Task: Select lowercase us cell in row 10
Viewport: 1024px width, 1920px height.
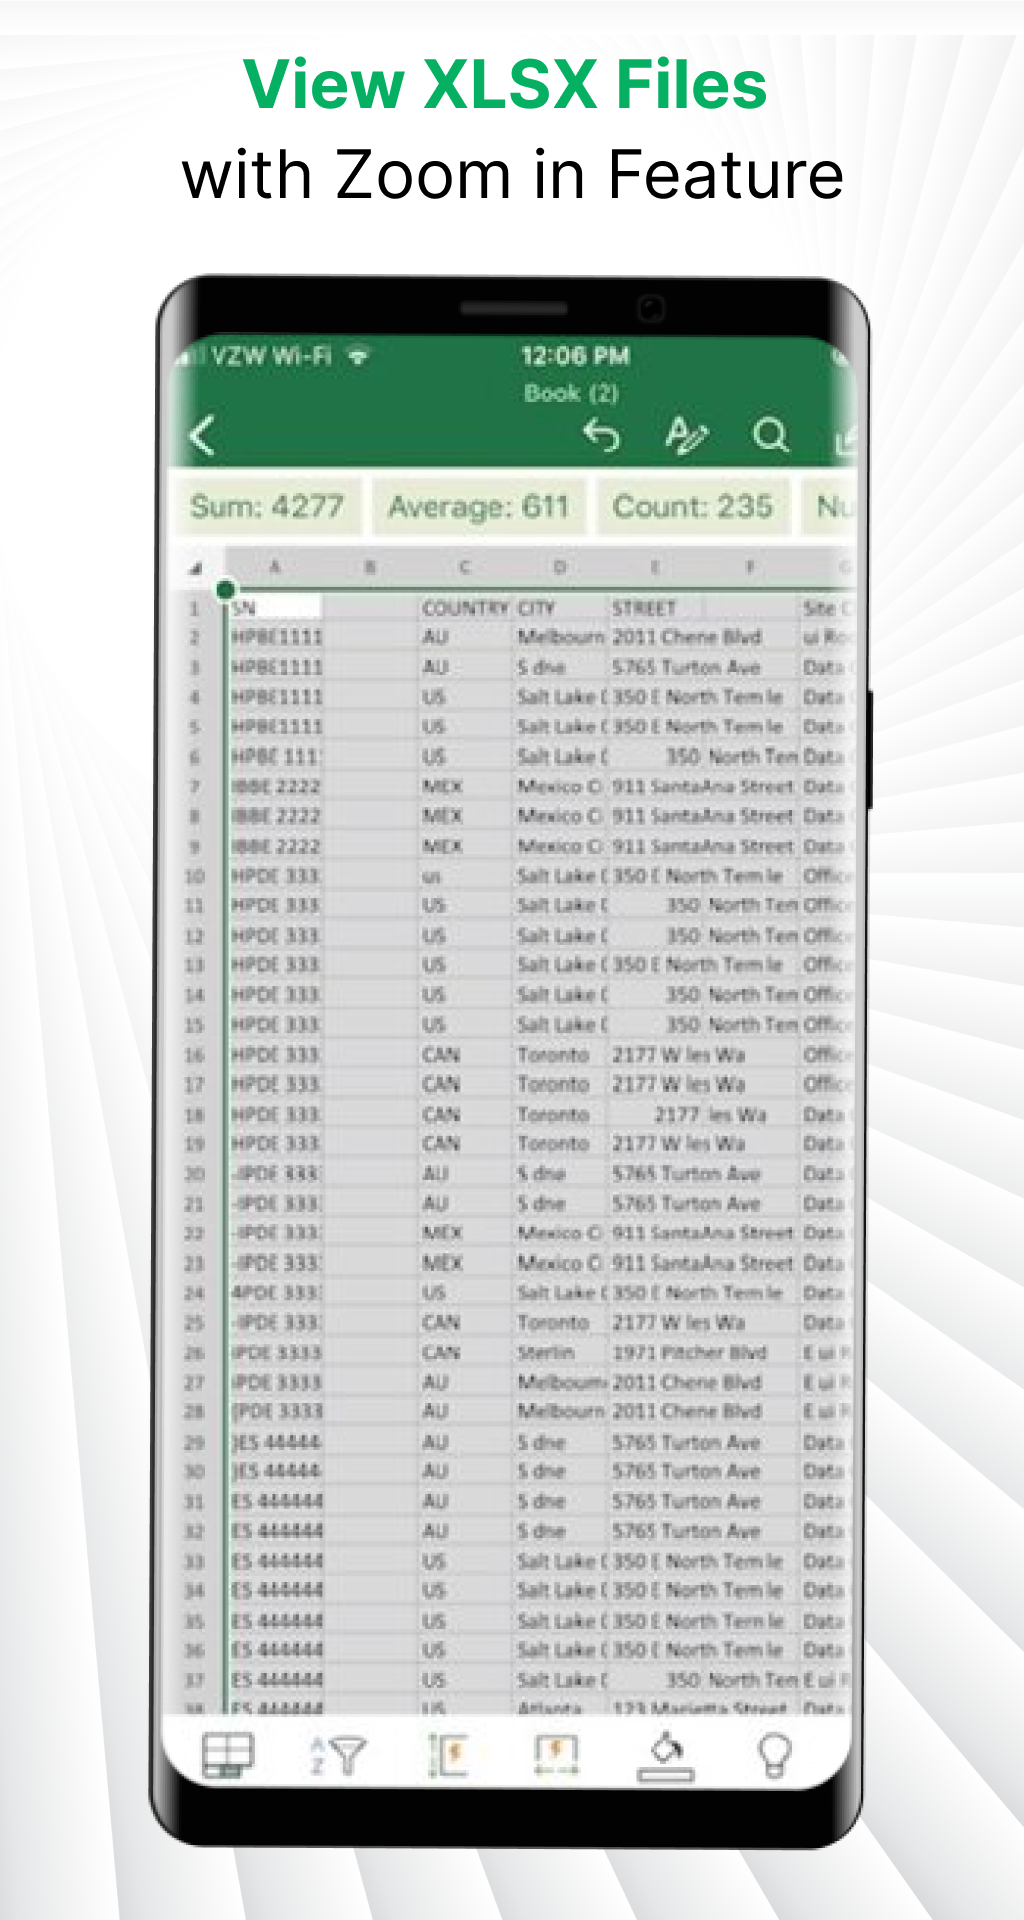Action: pos(465,876)
